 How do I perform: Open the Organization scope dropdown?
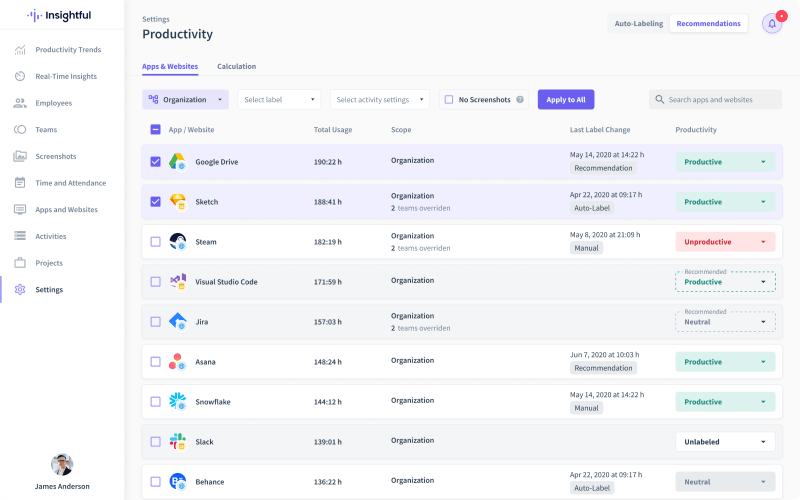tap(185, 100)
